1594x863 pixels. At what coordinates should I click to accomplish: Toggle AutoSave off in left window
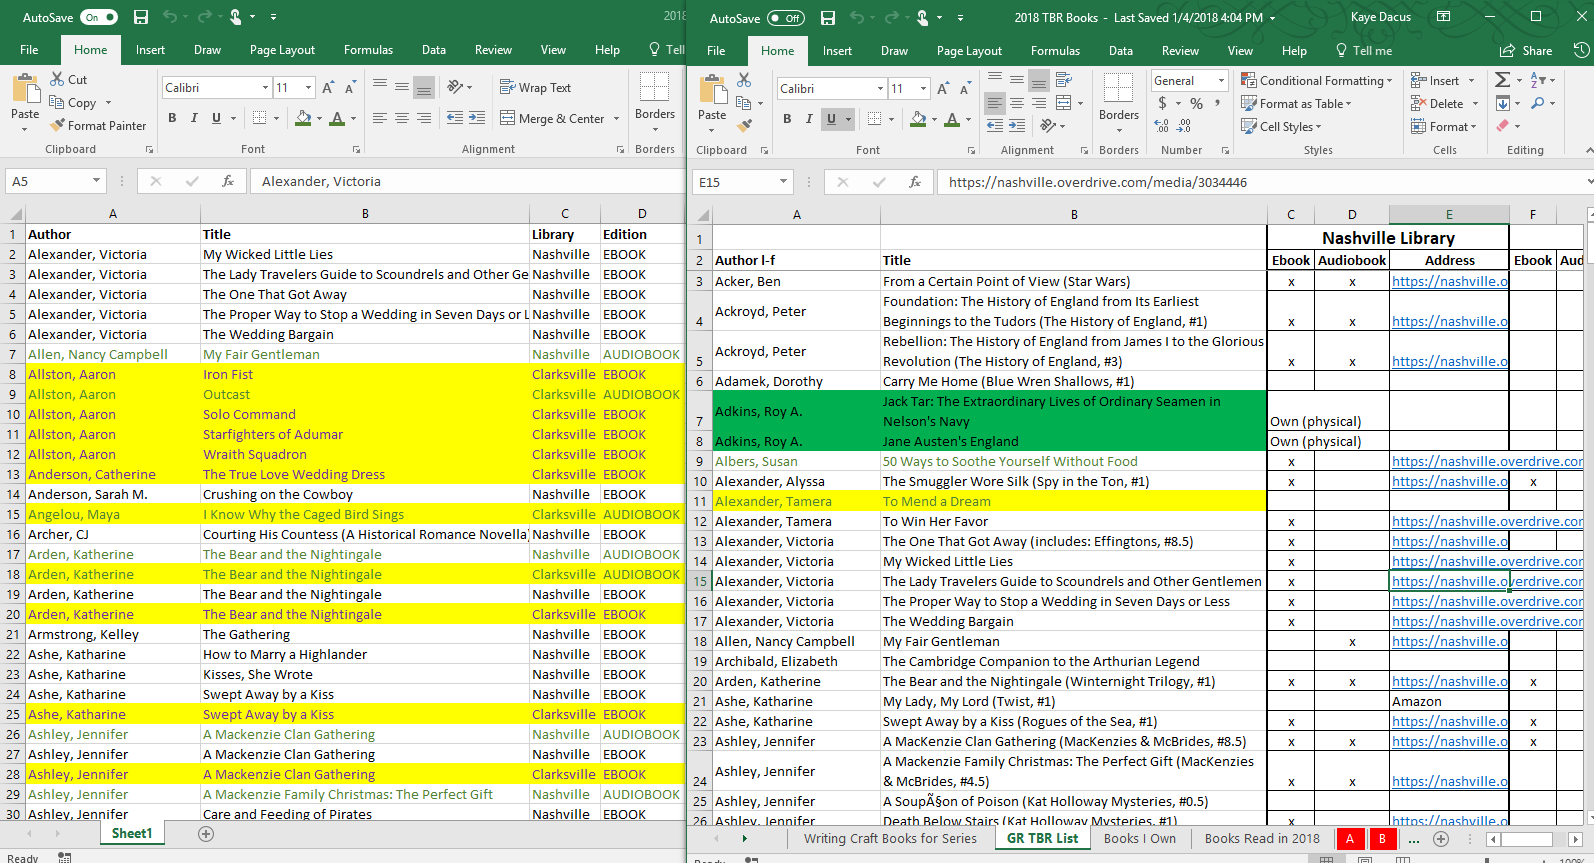pyautogui.click(x=98, y=17)
